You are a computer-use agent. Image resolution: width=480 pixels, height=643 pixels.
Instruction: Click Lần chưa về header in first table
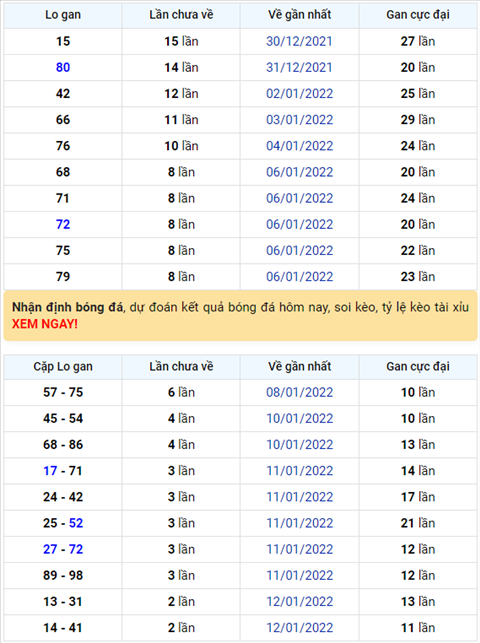point(181,15)
